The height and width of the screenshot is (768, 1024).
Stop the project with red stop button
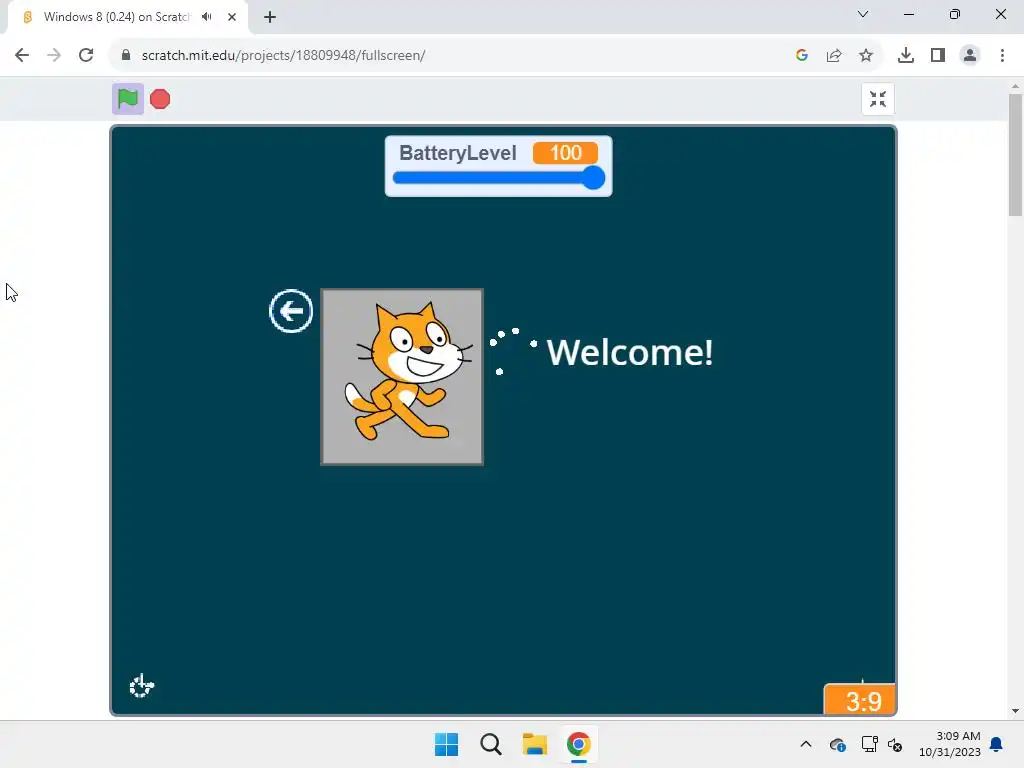pyautogui.click(x=160, y=99)
